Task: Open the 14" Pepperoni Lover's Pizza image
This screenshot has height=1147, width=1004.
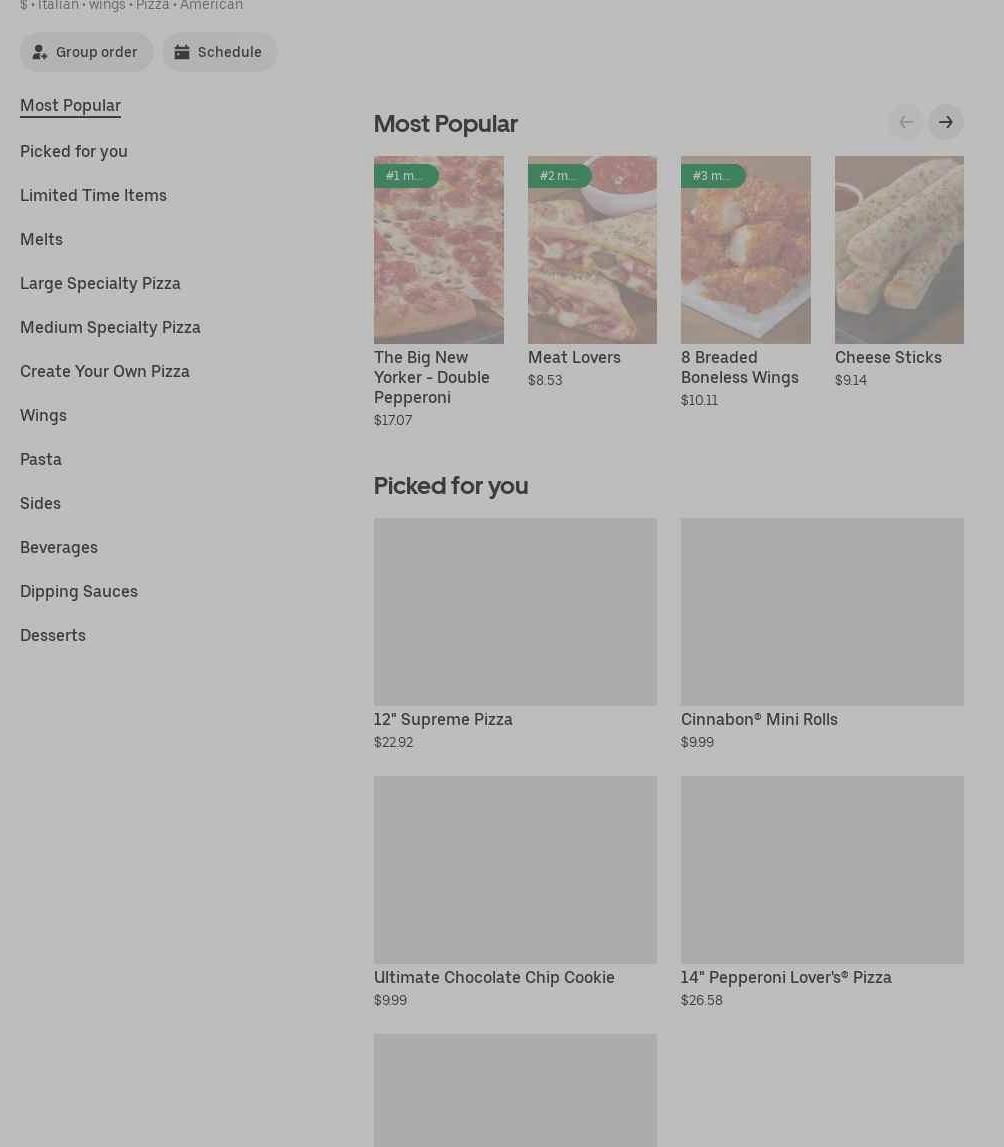Action: tap(823, 870)
